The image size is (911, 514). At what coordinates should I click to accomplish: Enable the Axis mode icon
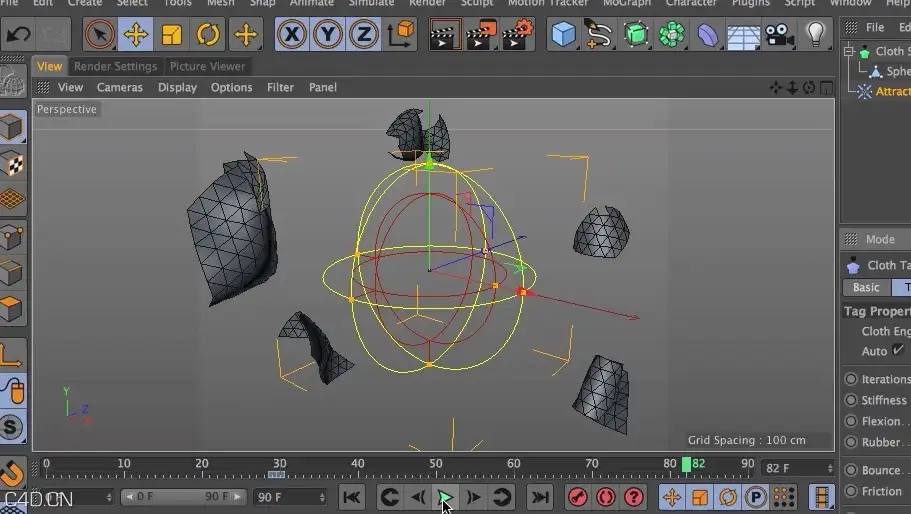(x=12, y=354)
